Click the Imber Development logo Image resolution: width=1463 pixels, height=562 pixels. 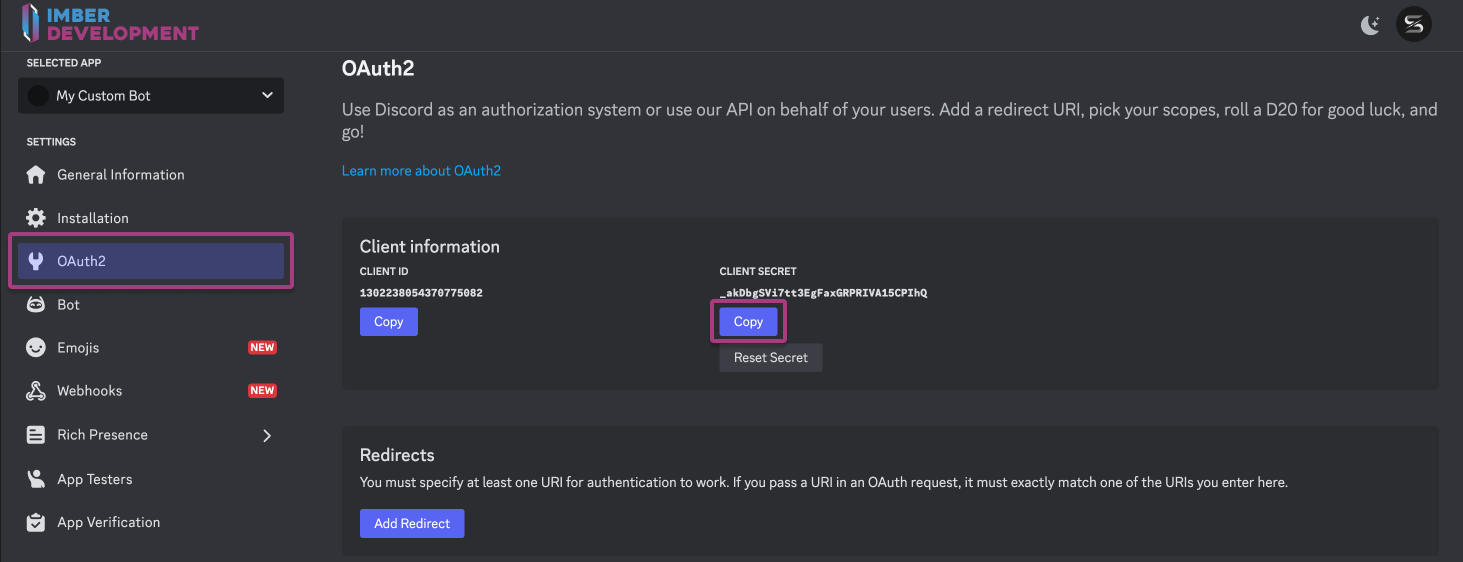click(x=108, y=24)
